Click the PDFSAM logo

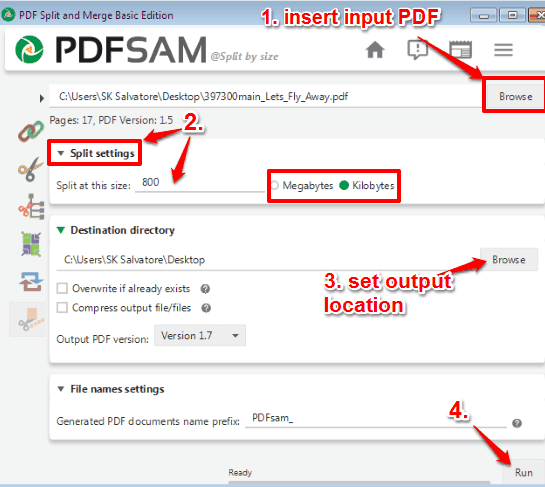click(111, 50)
